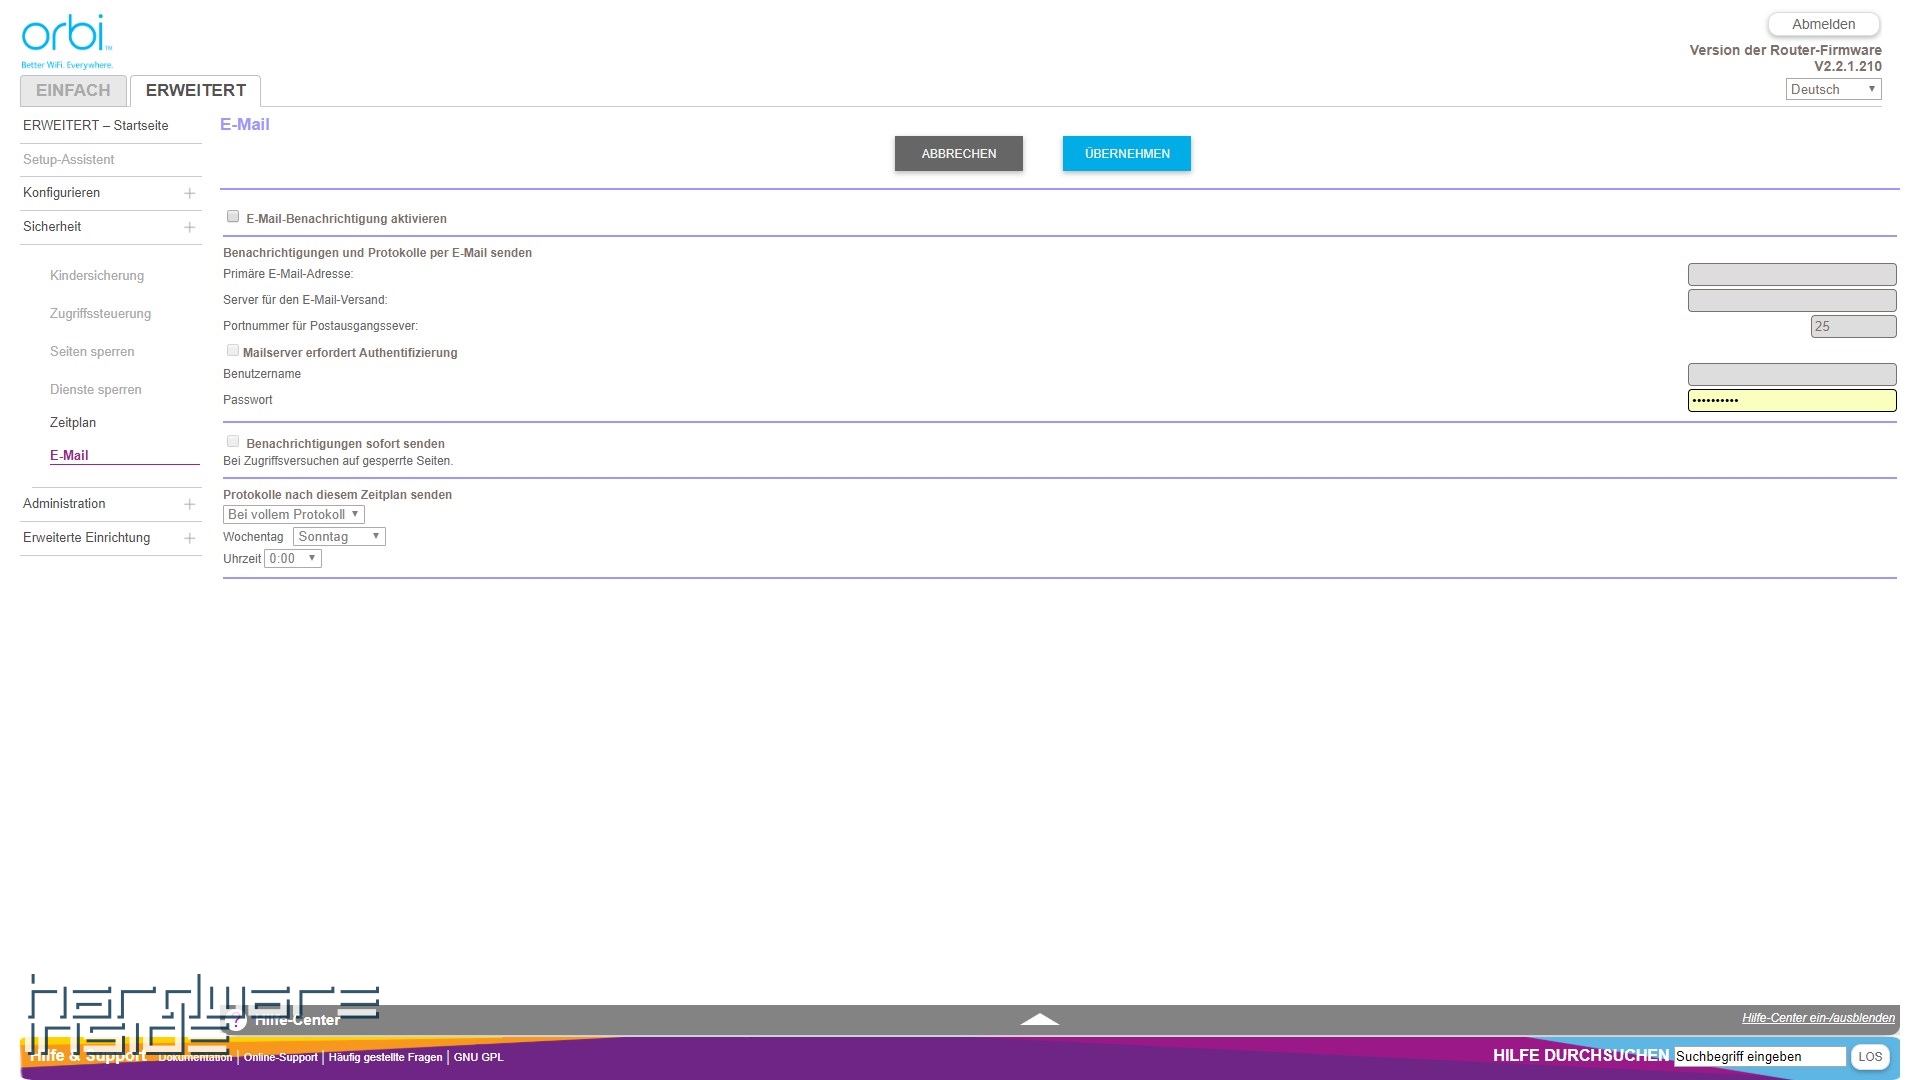This screenshot has width=1920, height=1080.
Task: Open the Uhrzeit dropdown
Action: tap(292, 558)
